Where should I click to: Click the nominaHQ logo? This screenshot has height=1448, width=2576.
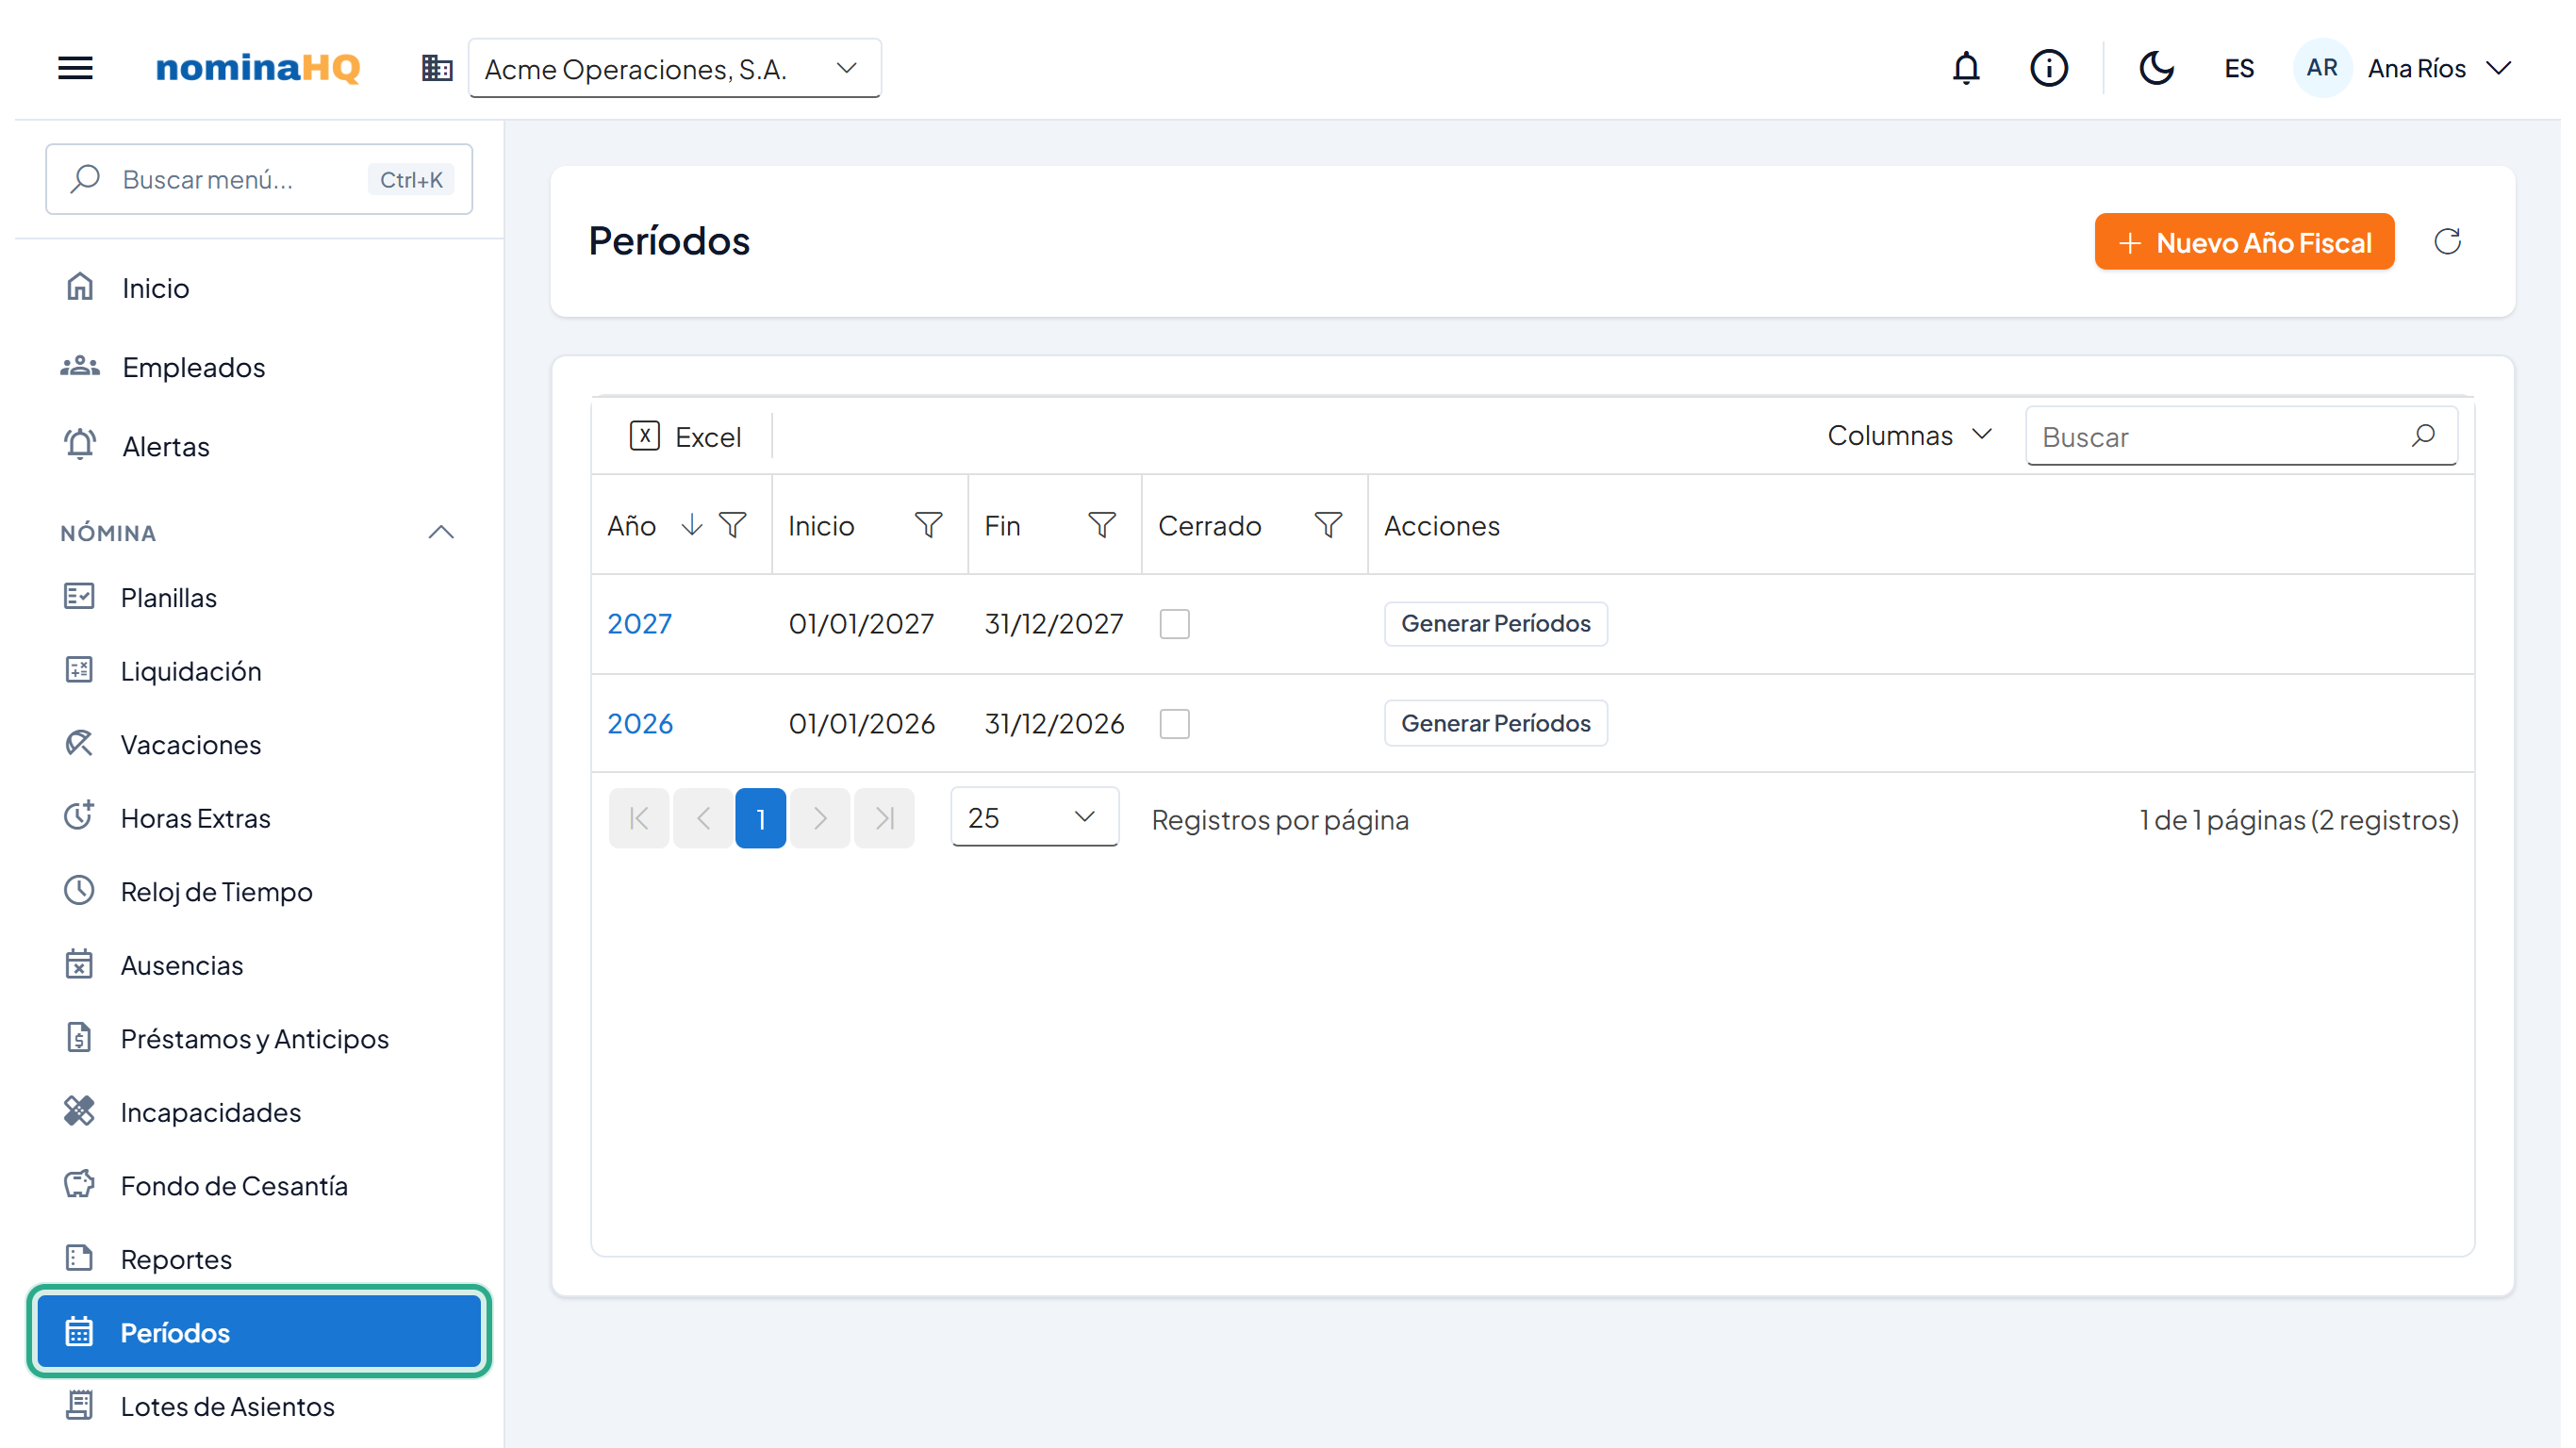pos(258,68)
